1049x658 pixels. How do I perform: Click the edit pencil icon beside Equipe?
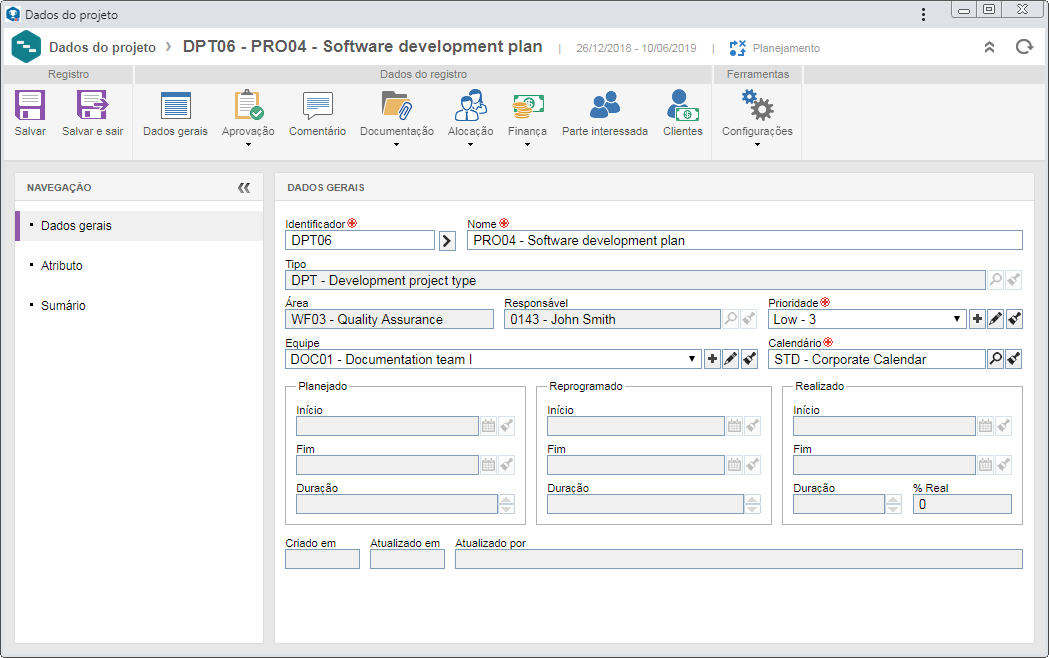click(731, 359)
